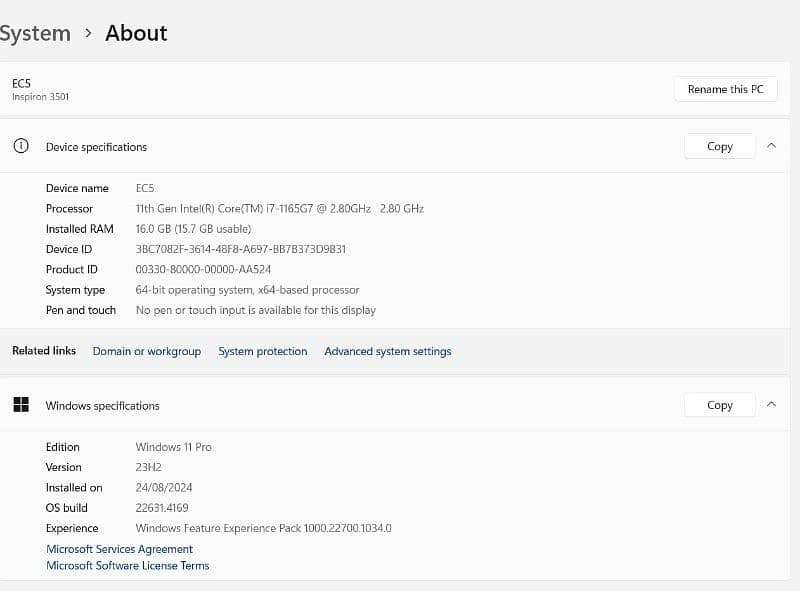
Task: Copy the Device specifications details
Action: click(719, 146)
